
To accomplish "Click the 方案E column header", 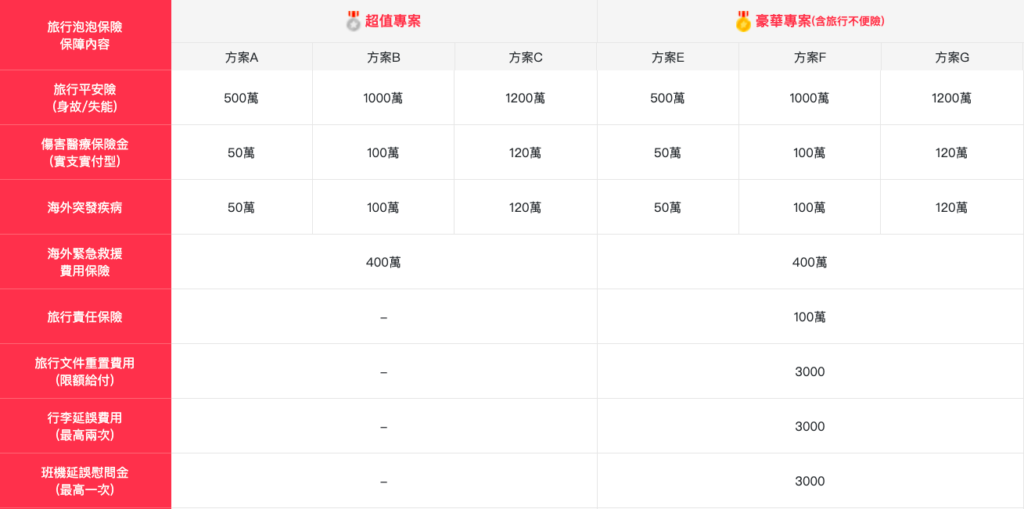I will (x=667, y=58).
